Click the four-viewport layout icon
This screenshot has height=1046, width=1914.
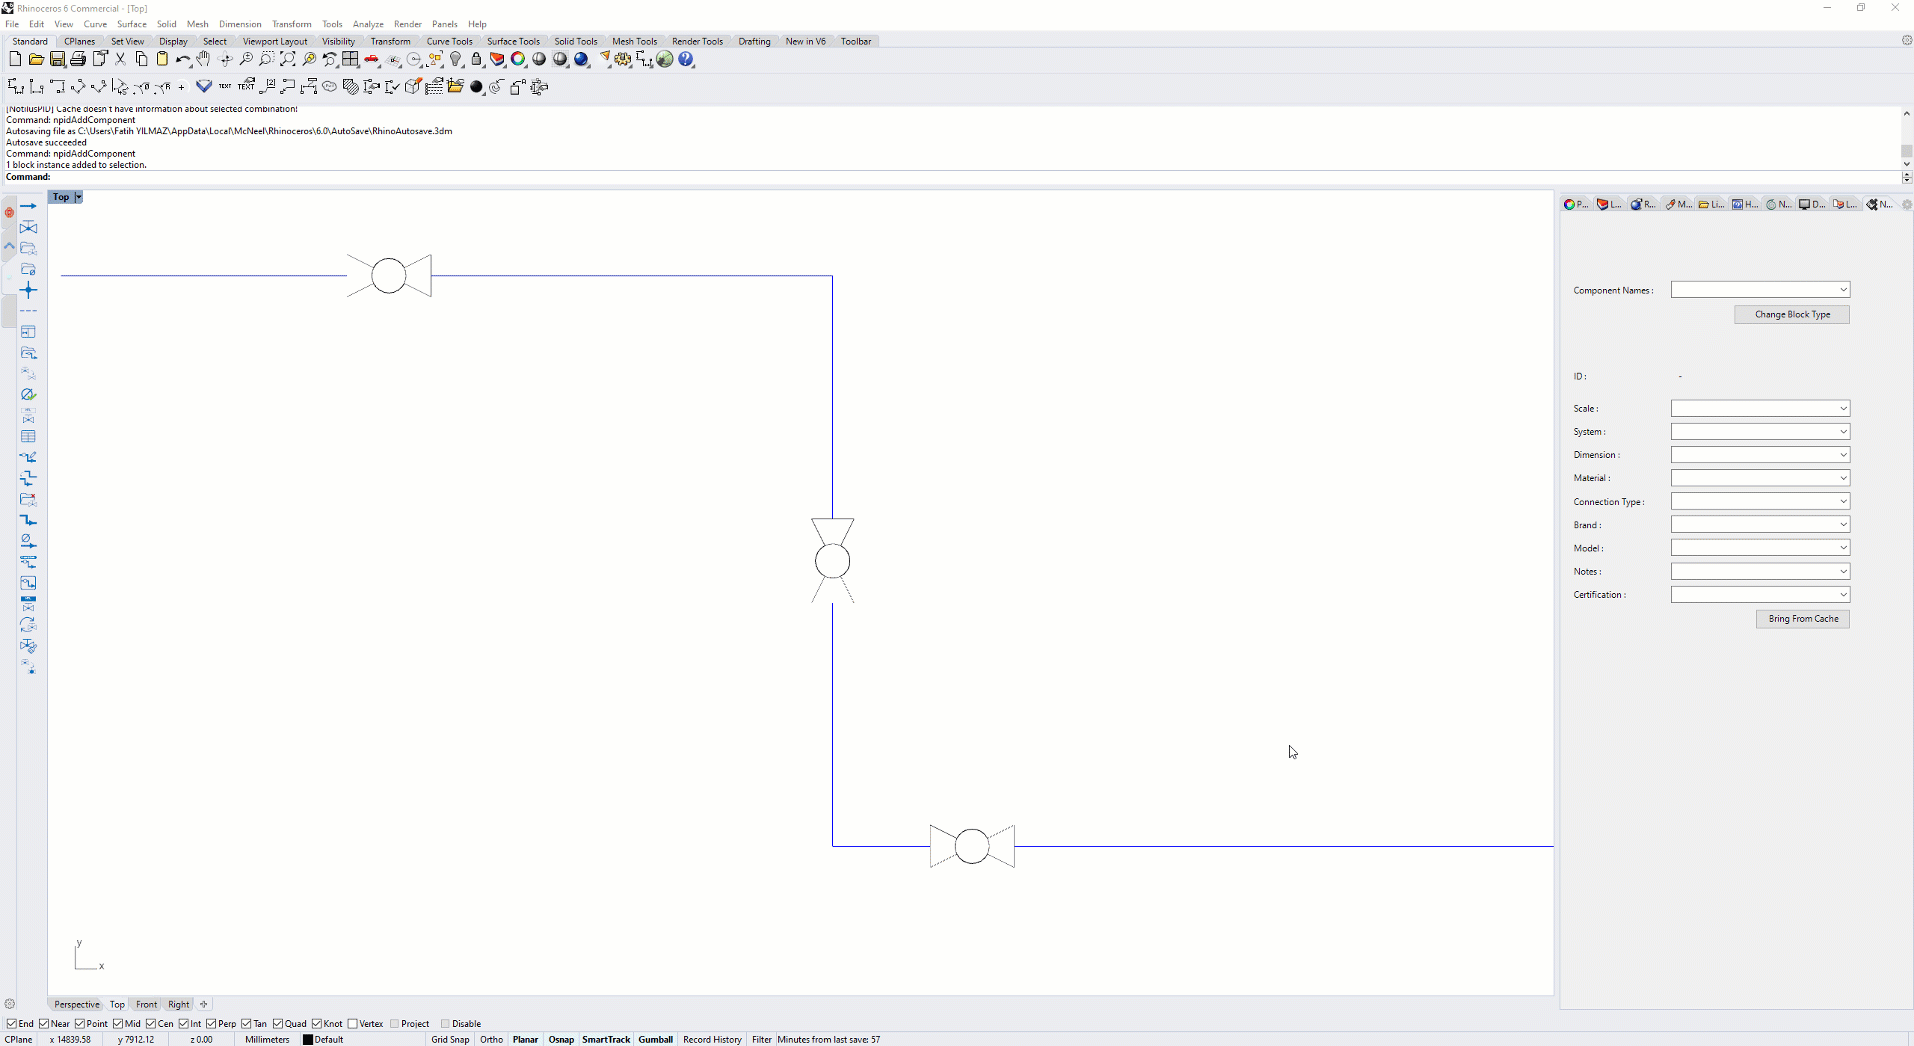(350, 60)
